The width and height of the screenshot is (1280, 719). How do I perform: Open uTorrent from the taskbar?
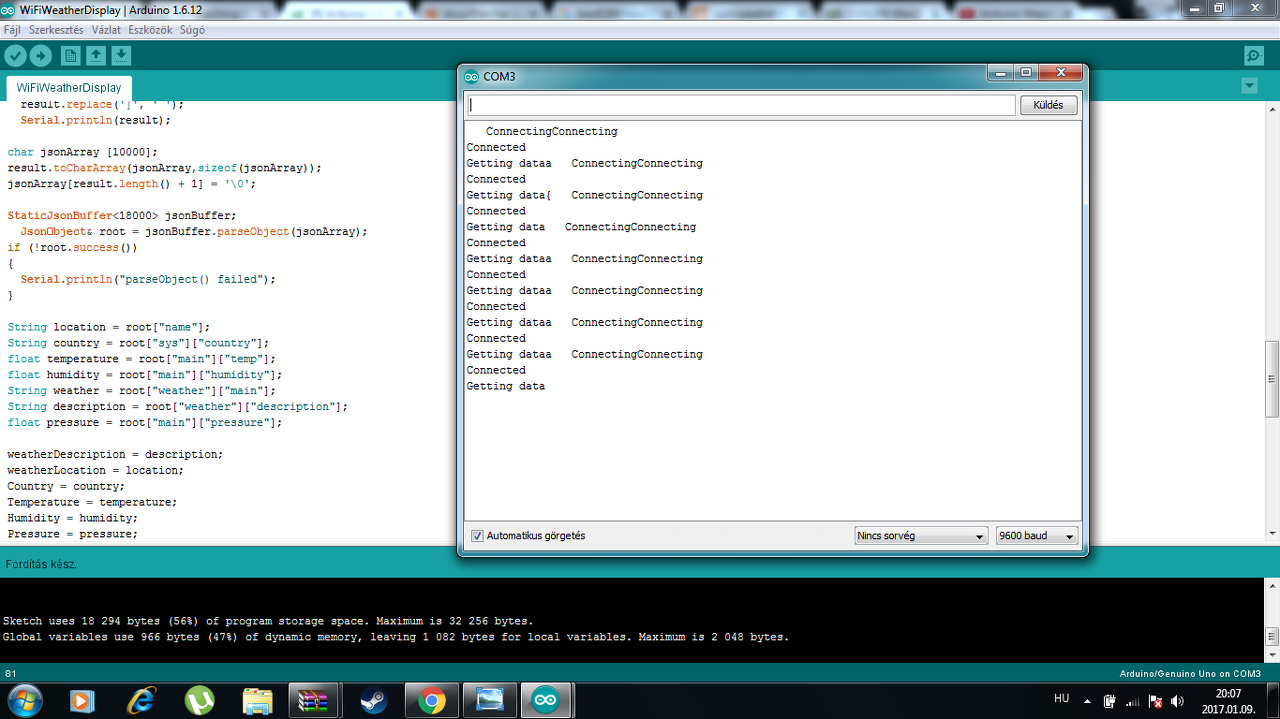click(200, 700)
